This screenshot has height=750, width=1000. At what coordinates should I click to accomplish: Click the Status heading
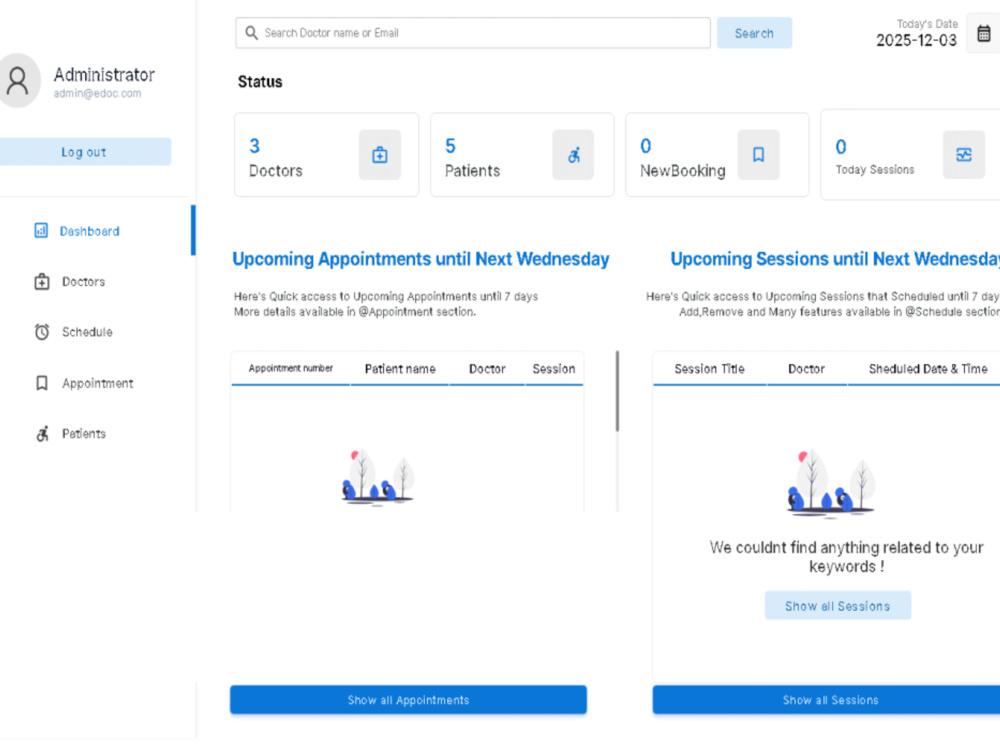tap(260, 82)
